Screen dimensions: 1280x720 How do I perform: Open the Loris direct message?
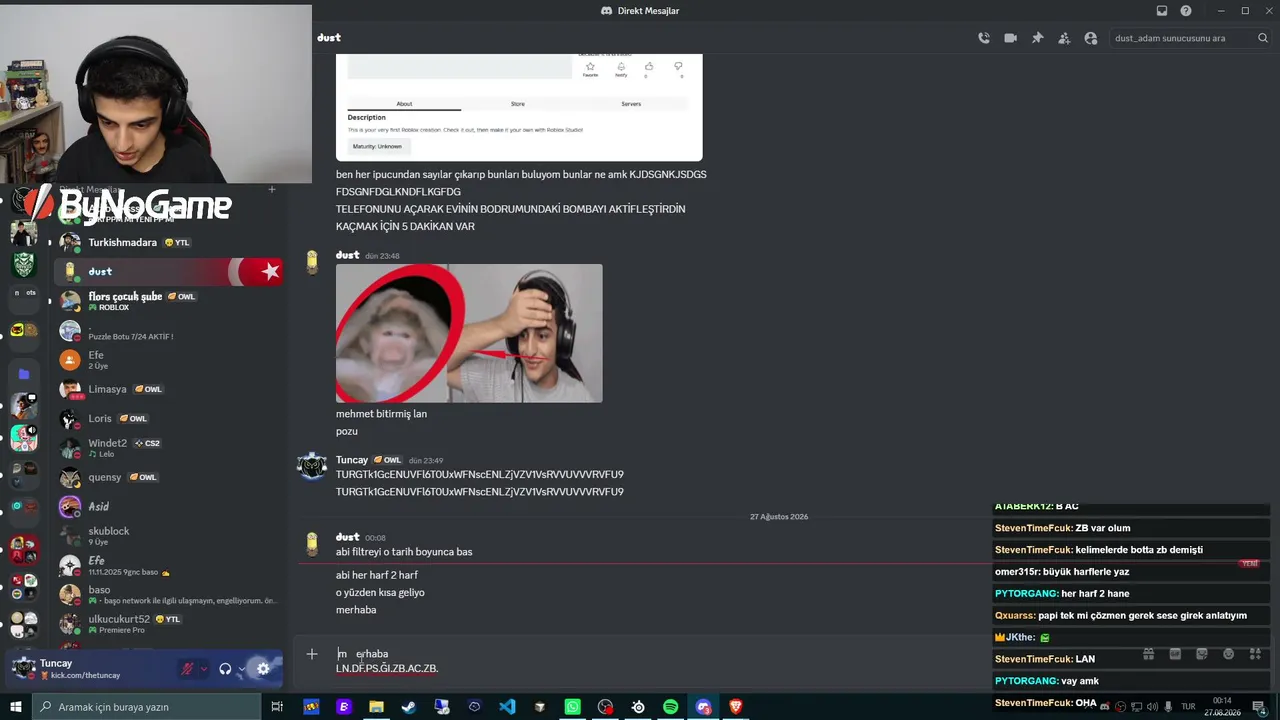pos(169,418)
